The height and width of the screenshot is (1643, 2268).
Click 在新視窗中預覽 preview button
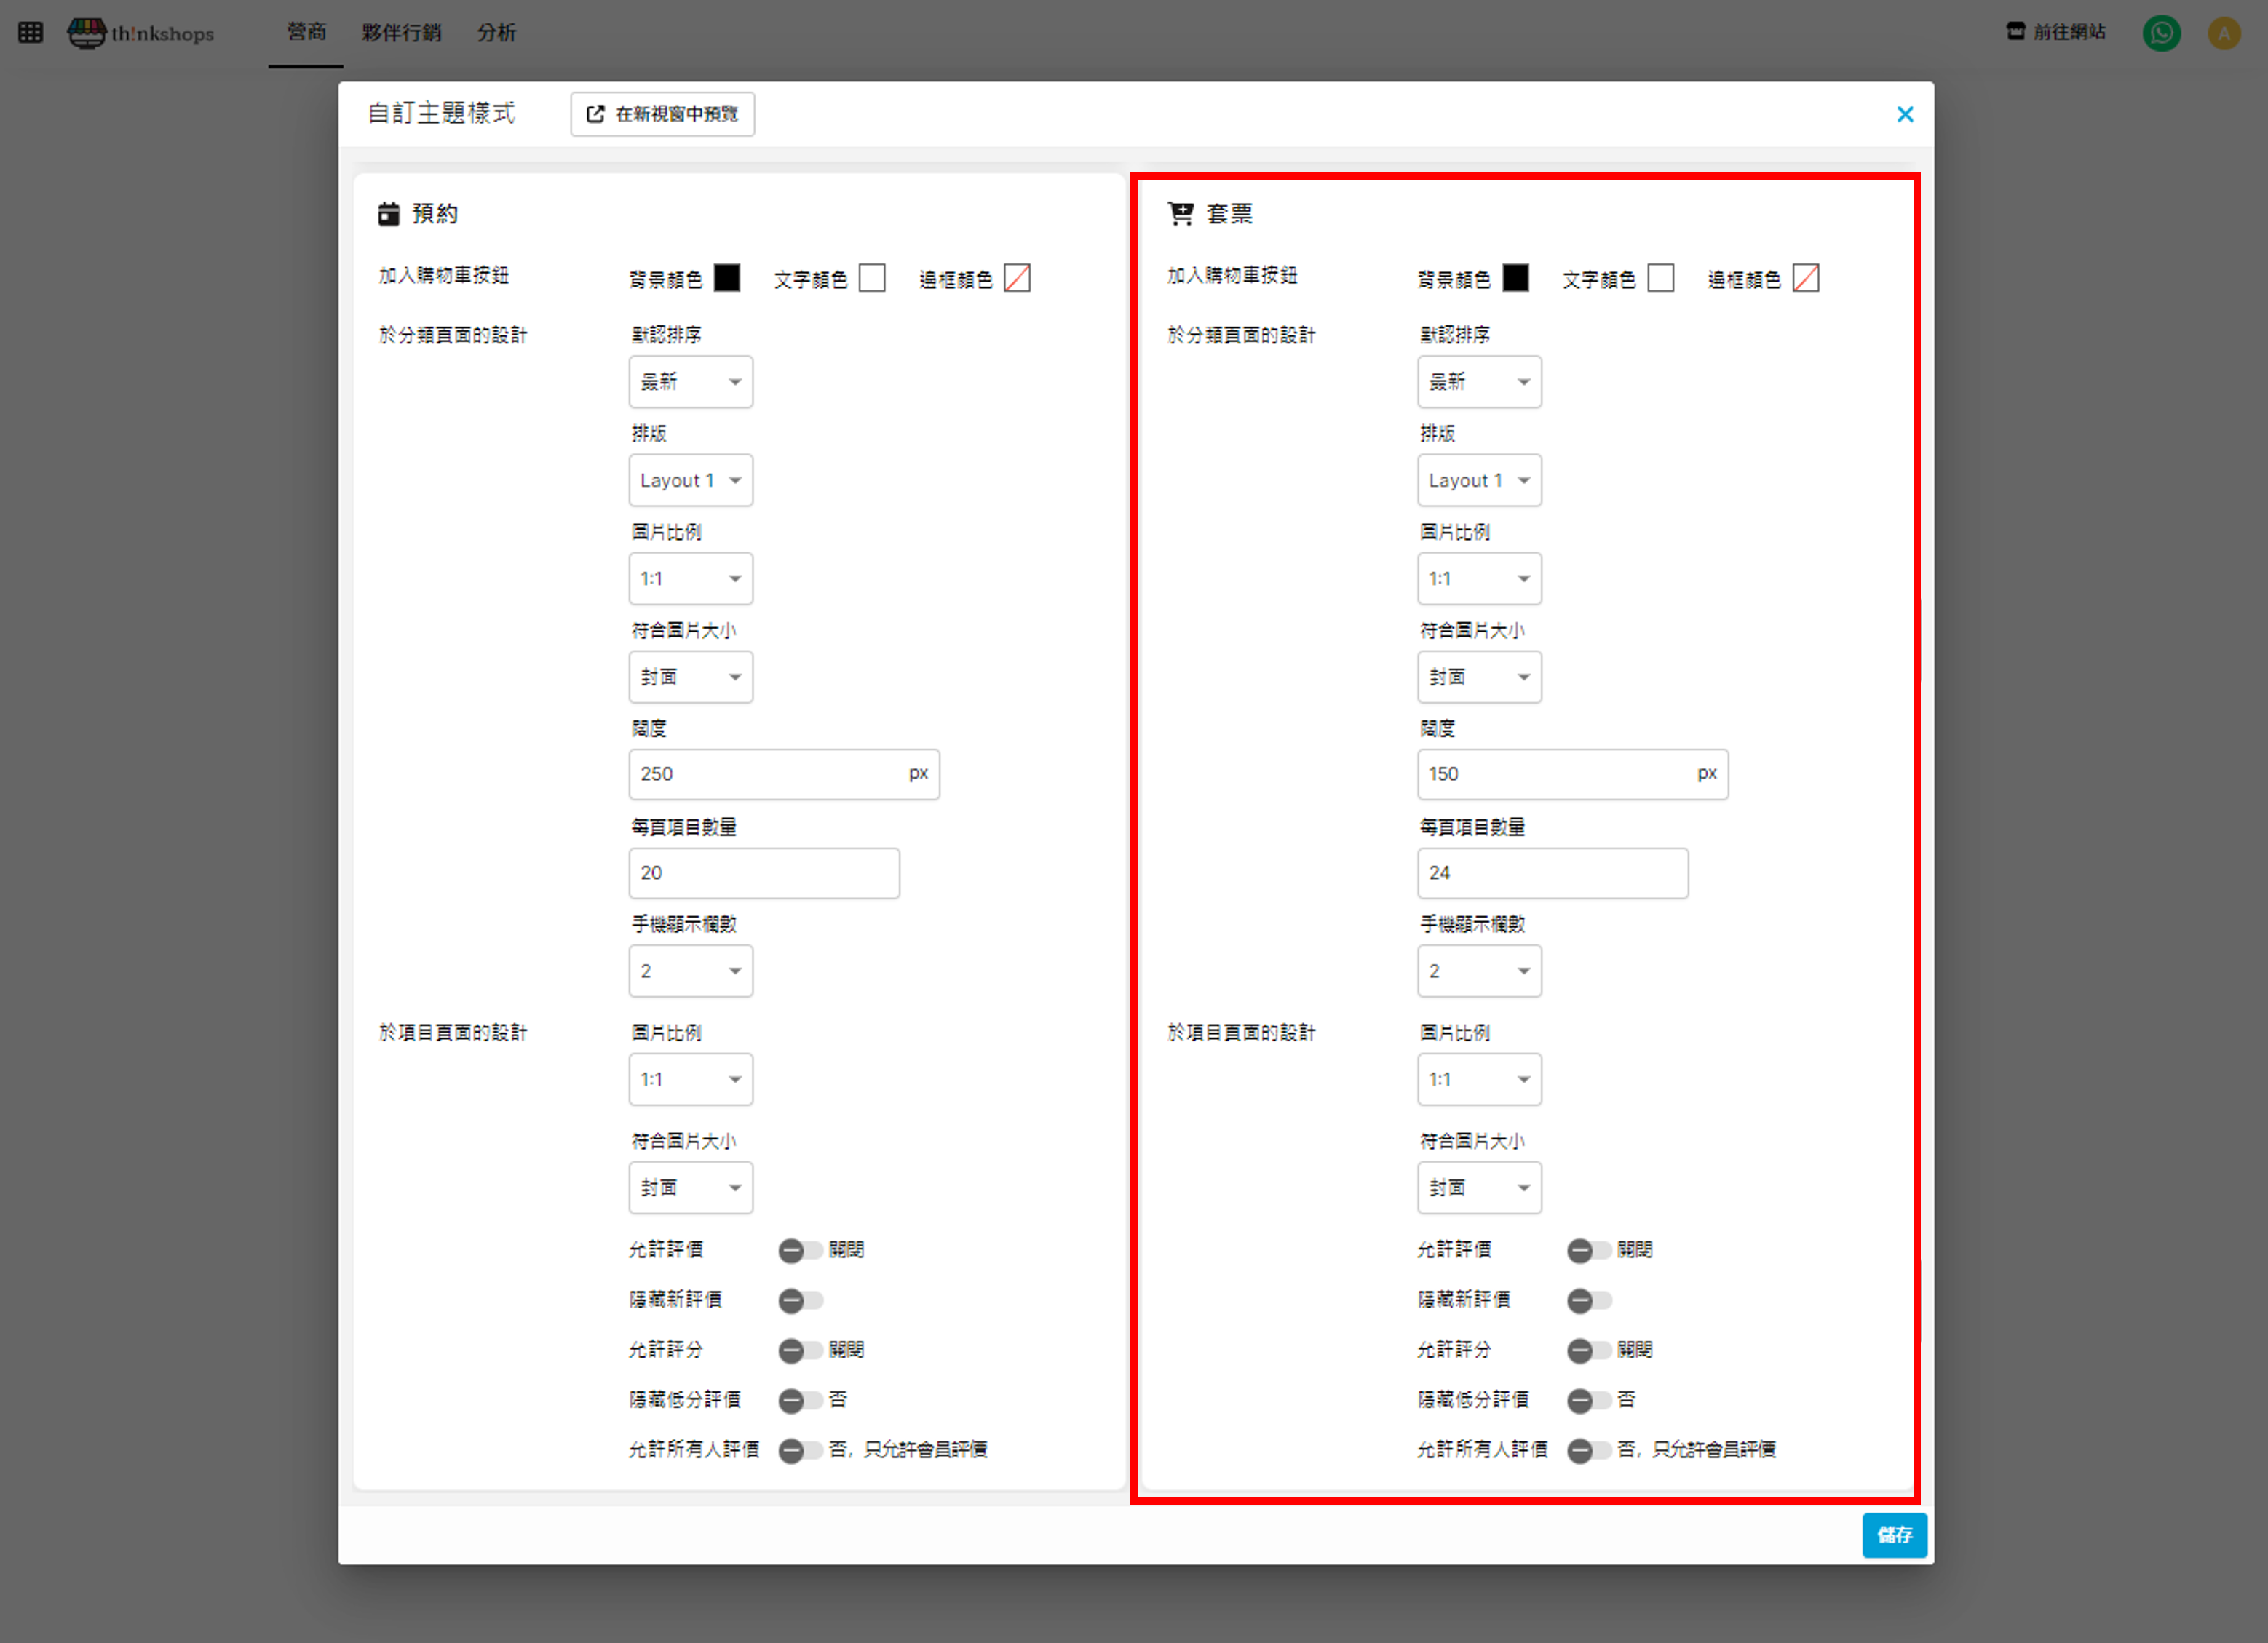662,114
